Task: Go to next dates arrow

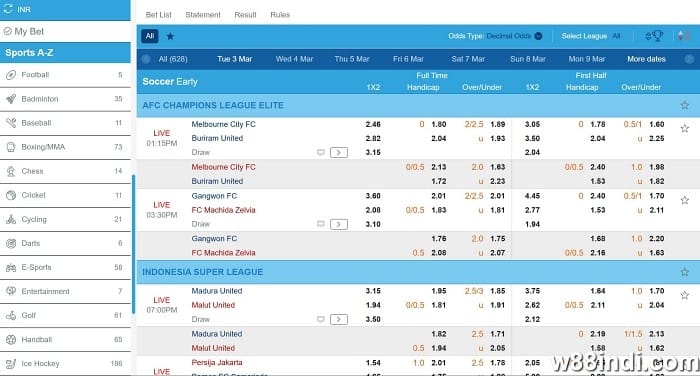Action: click(689, 59)
